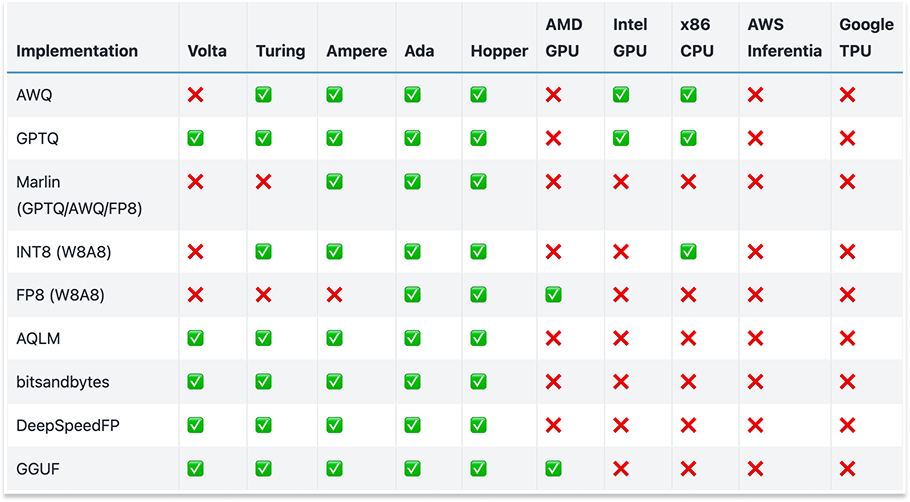This screenshot has width=910, height=502.
Task: Click the red cross for Marlin on Turing
Action: [x=263, y=182]
